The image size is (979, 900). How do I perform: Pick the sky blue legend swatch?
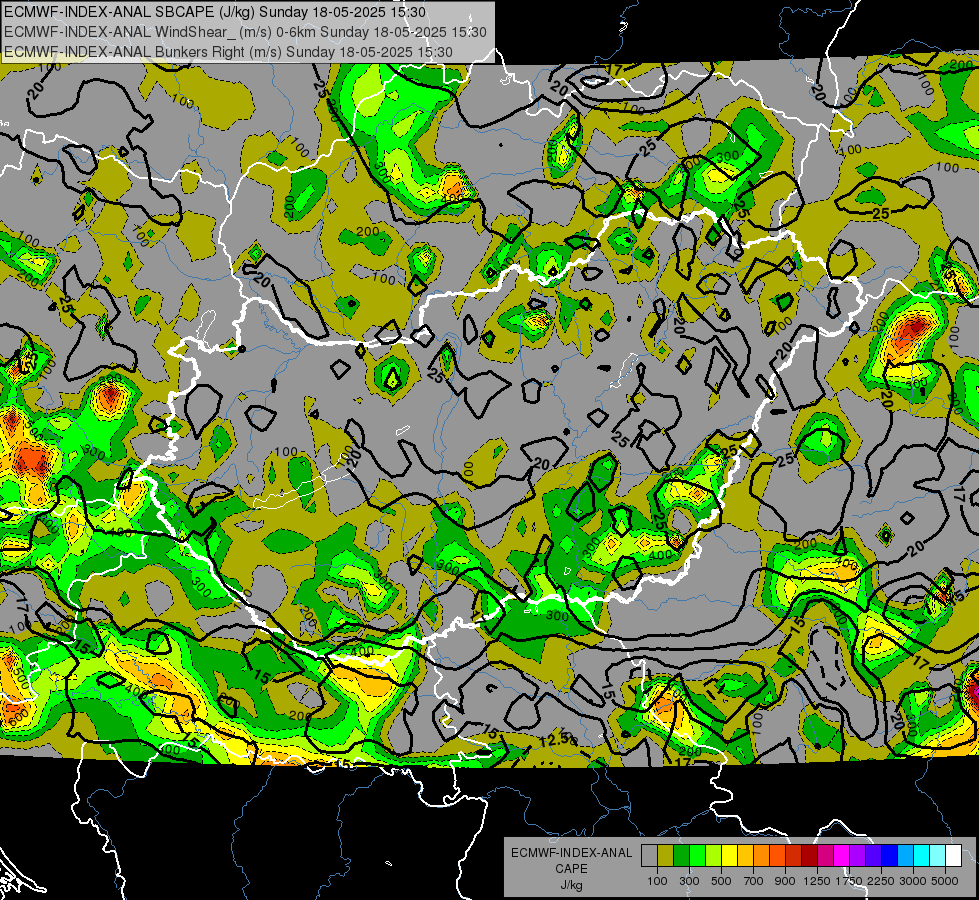[905, 856]
